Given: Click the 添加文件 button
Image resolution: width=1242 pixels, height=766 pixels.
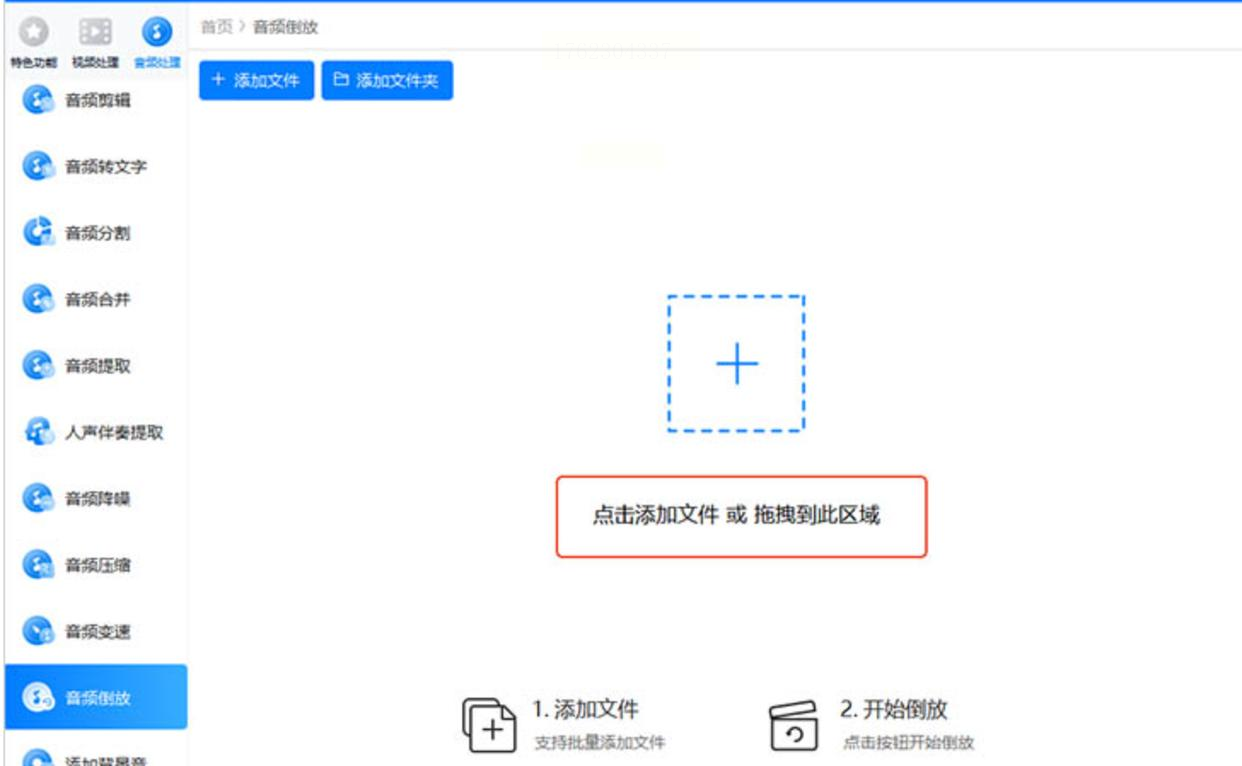Looking at the screenshot, I should click(257, 81).
